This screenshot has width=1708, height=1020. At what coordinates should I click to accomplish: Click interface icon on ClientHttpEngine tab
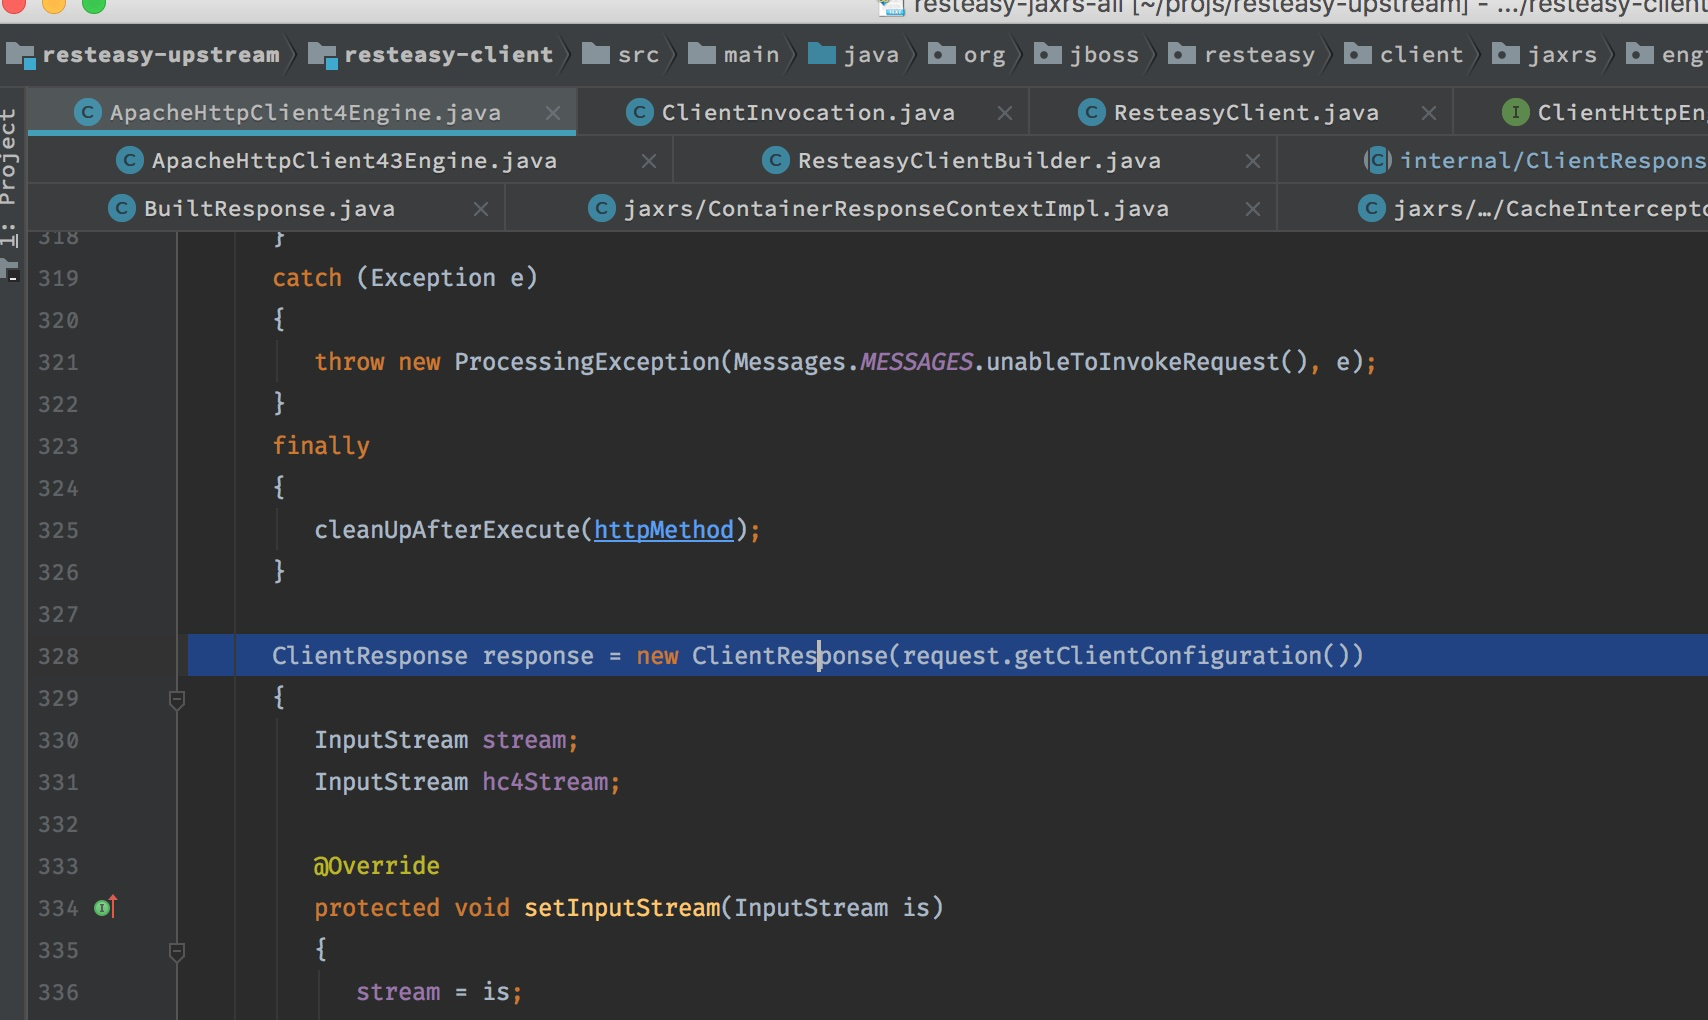click(1516, 112)
